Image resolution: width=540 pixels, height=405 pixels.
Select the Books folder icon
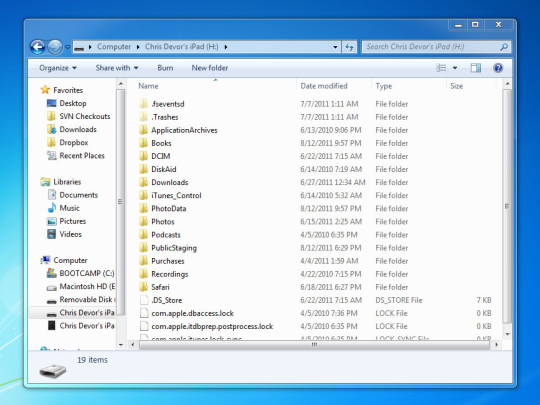pyautogui.click(x=144, y=143)
